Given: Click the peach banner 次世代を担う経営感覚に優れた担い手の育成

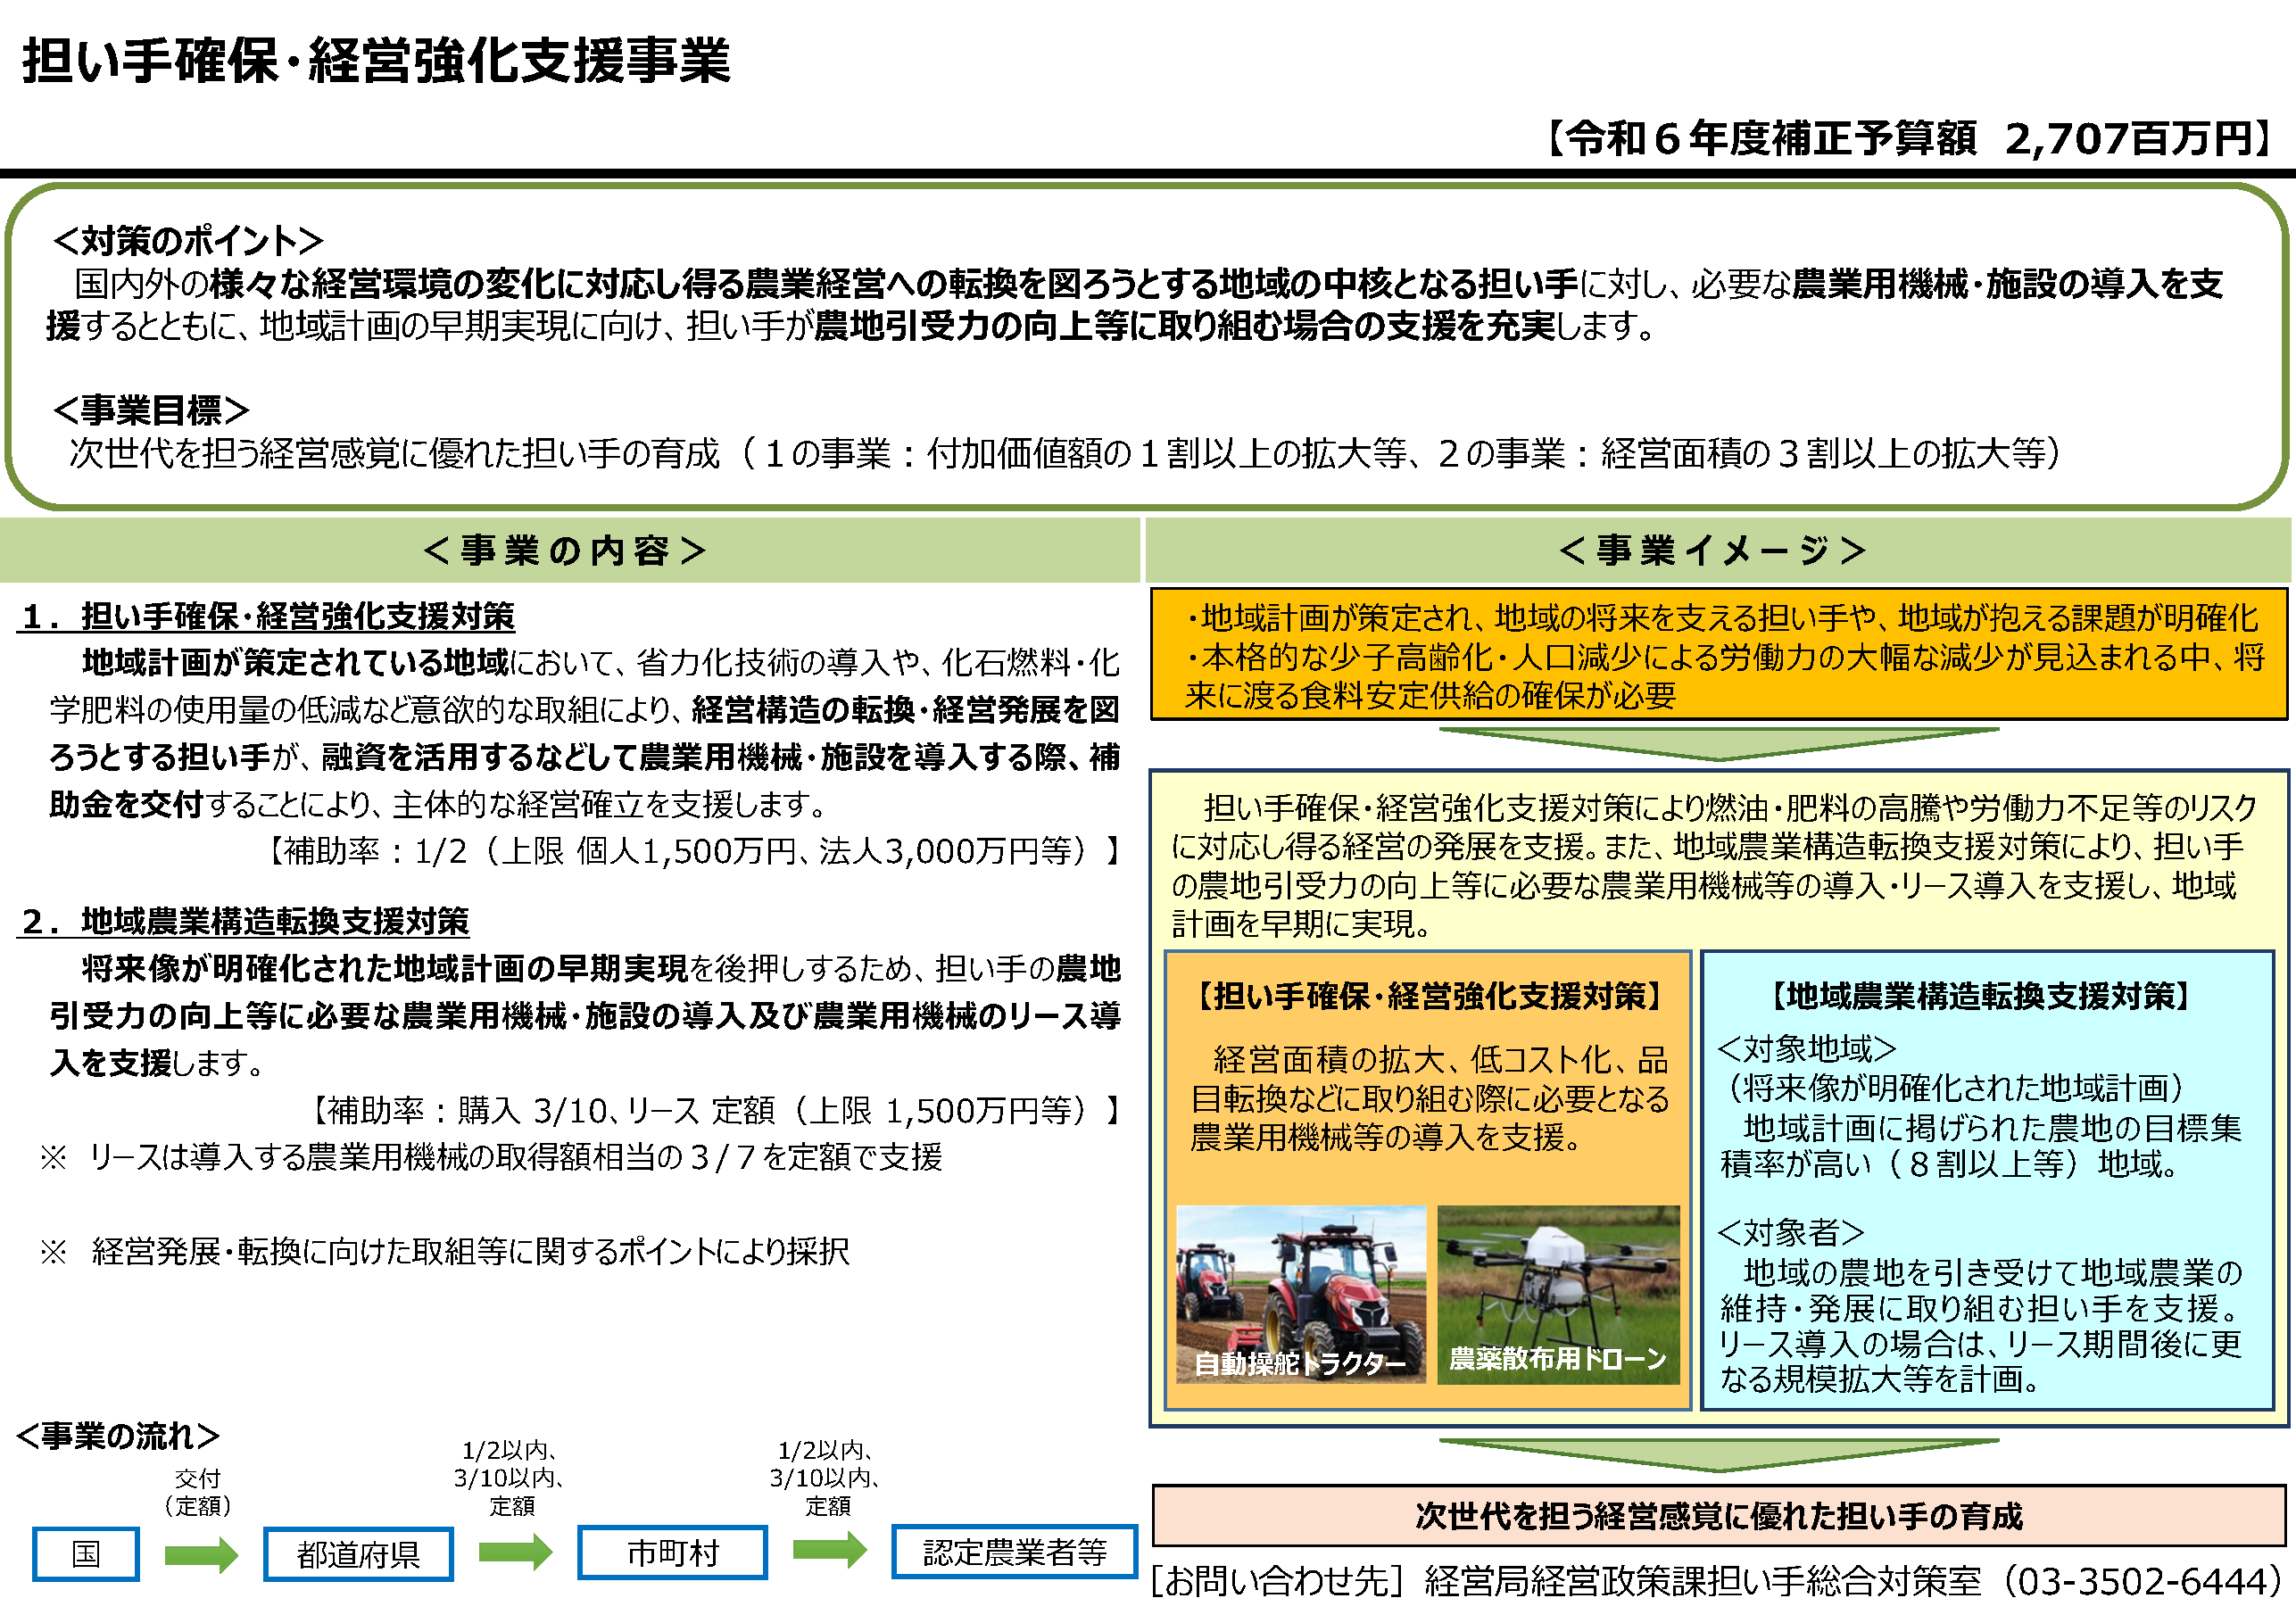Looking at the screenshot, I should [x=1718, y=1516].
